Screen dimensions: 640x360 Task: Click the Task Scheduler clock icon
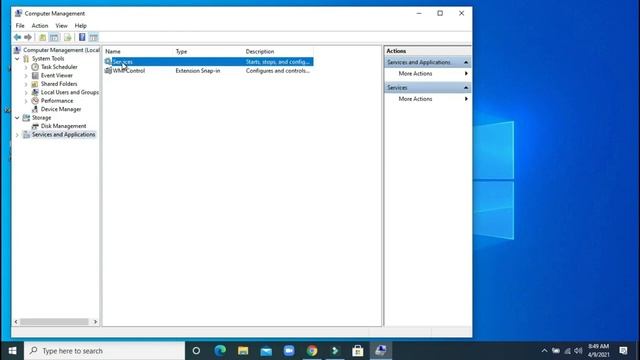coord(35,67)
